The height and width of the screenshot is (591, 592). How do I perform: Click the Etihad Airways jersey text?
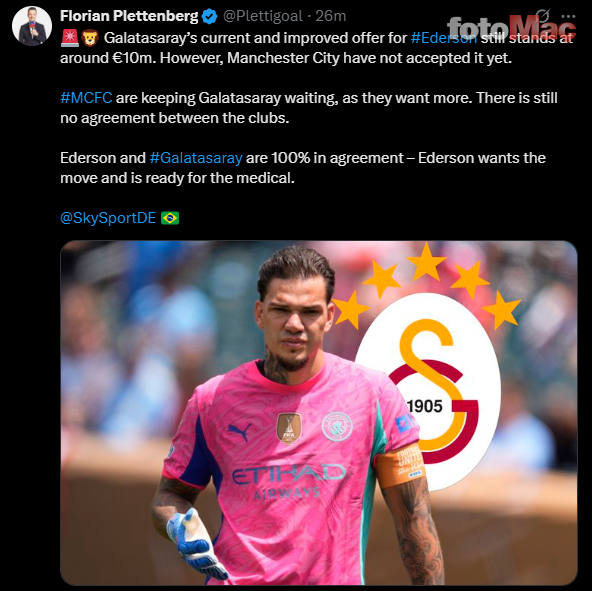[x=288, y=481]
